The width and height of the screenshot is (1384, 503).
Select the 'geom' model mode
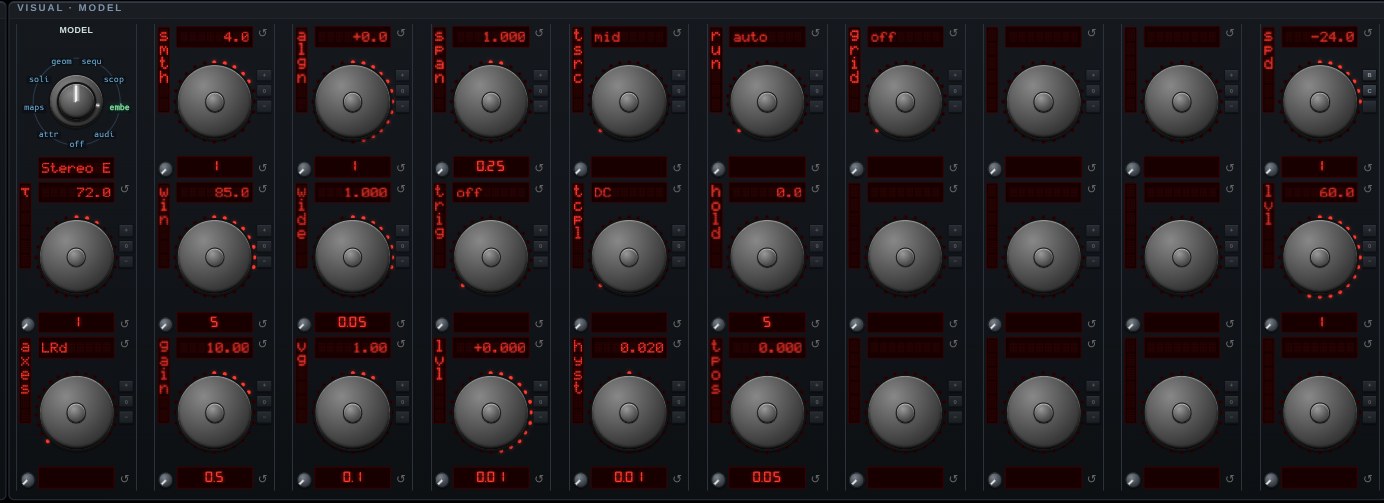[x=61, y=62]
